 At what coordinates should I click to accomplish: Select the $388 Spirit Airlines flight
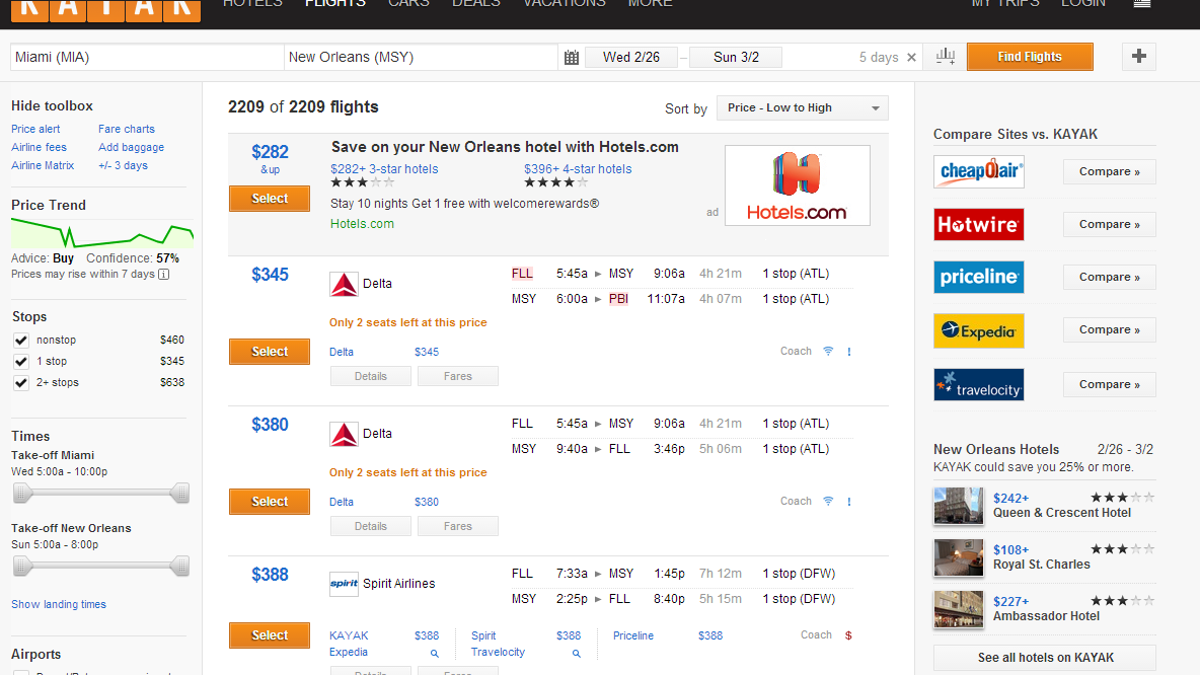click(269, 635)
